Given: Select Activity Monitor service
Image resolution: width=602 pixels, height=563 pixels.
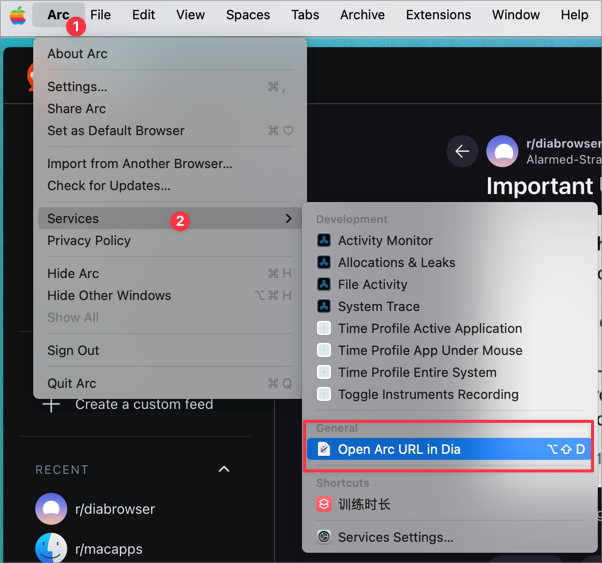Looking at the screenshot, I should [x=449, y=240].
